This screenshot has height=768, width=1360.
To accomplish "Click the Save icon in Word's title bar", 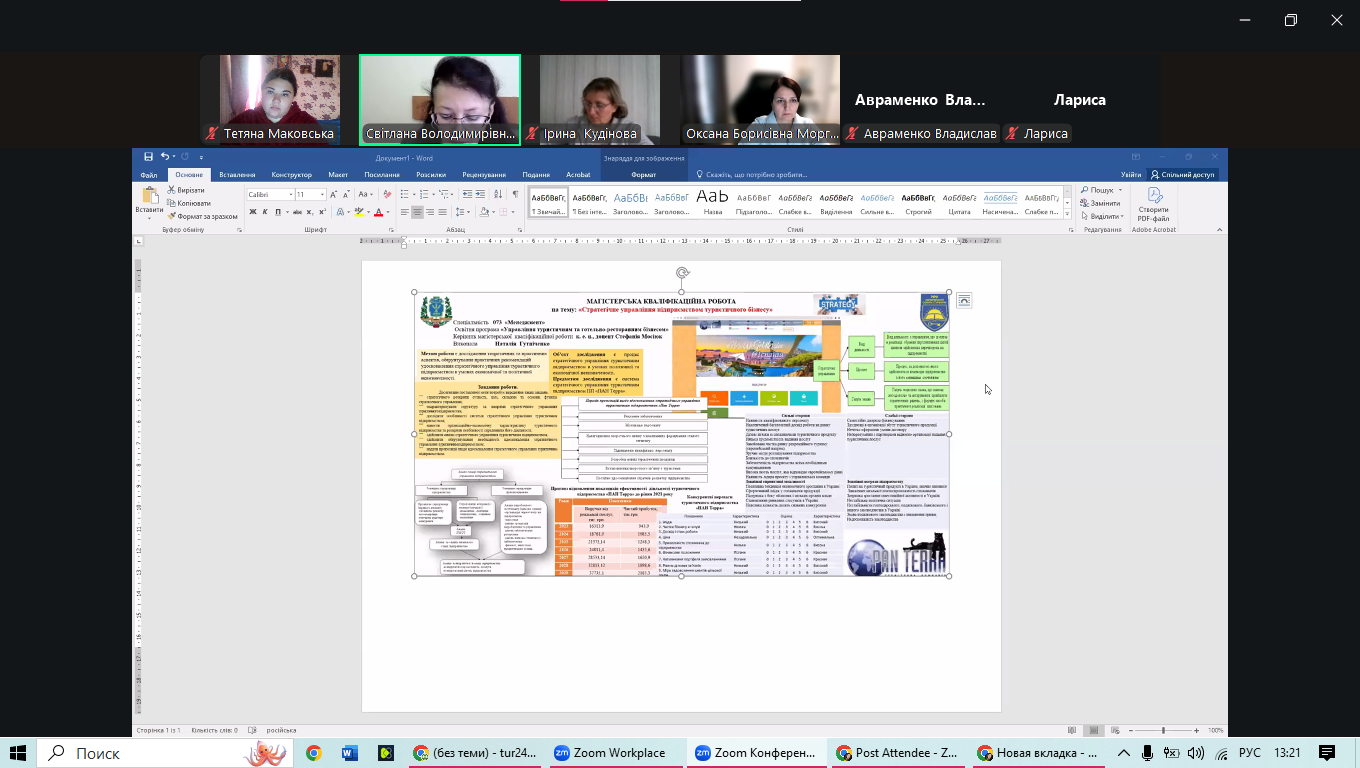I will [x=148, y=157].
